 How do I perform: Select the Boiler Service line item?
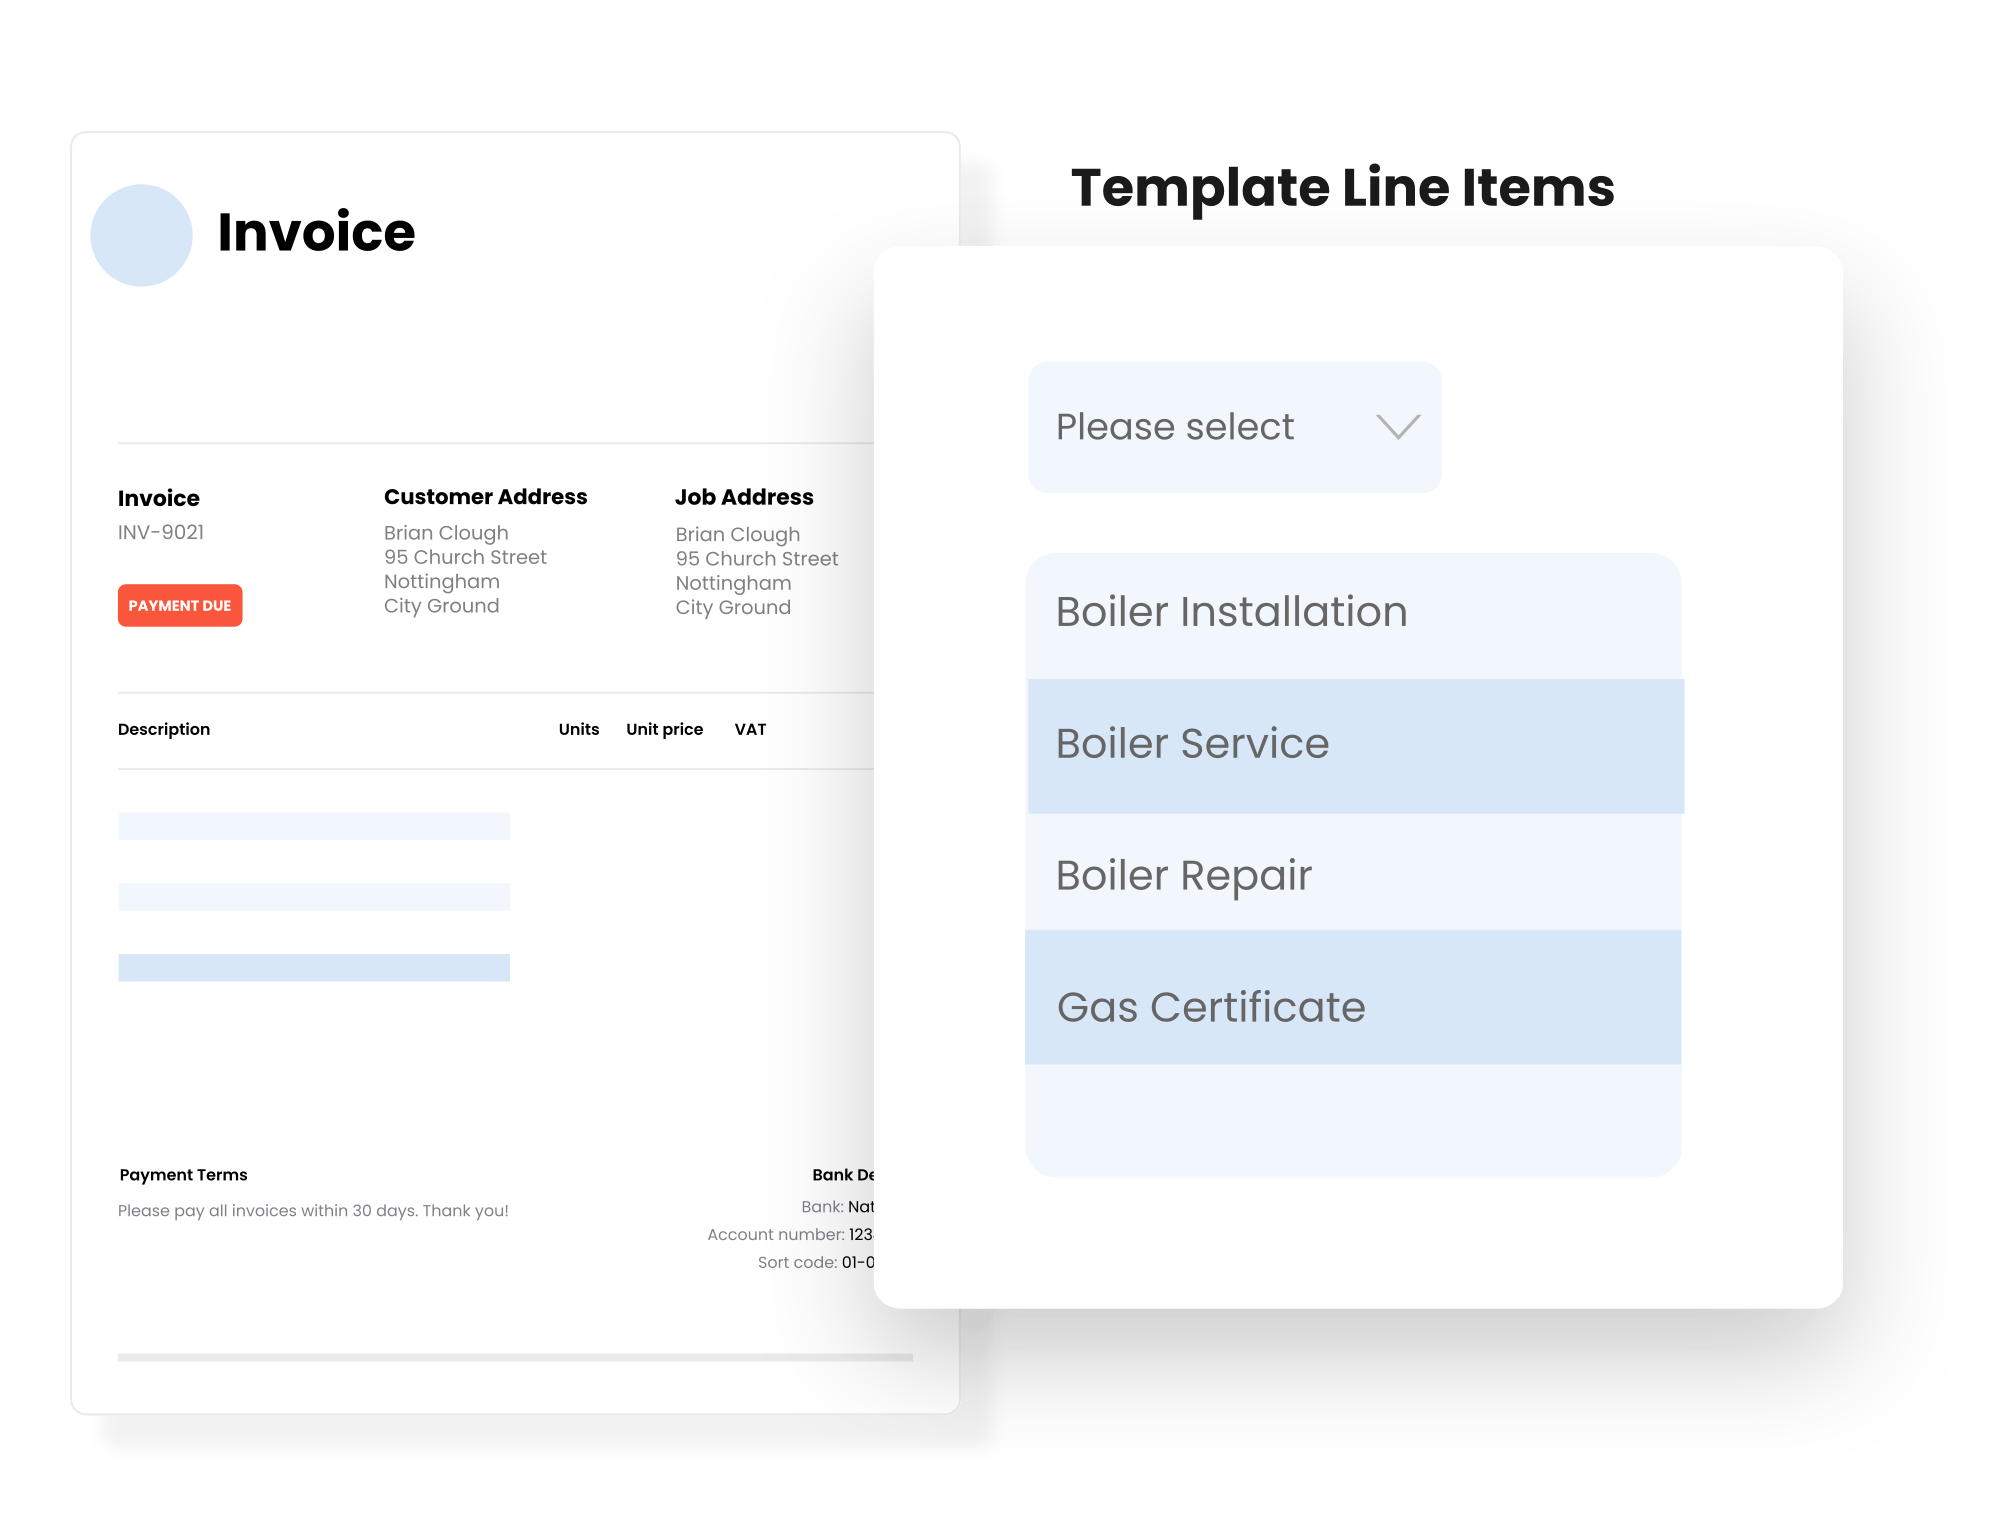tap(1193, 743)
